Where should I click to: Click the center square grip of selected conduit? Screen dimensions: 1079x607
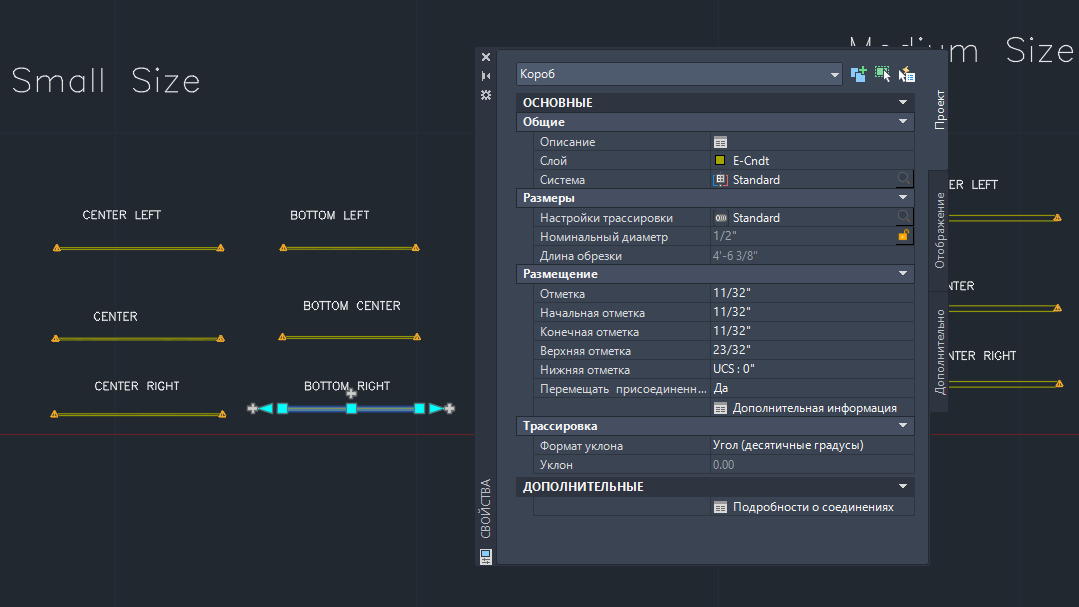[x=352, y=409]
